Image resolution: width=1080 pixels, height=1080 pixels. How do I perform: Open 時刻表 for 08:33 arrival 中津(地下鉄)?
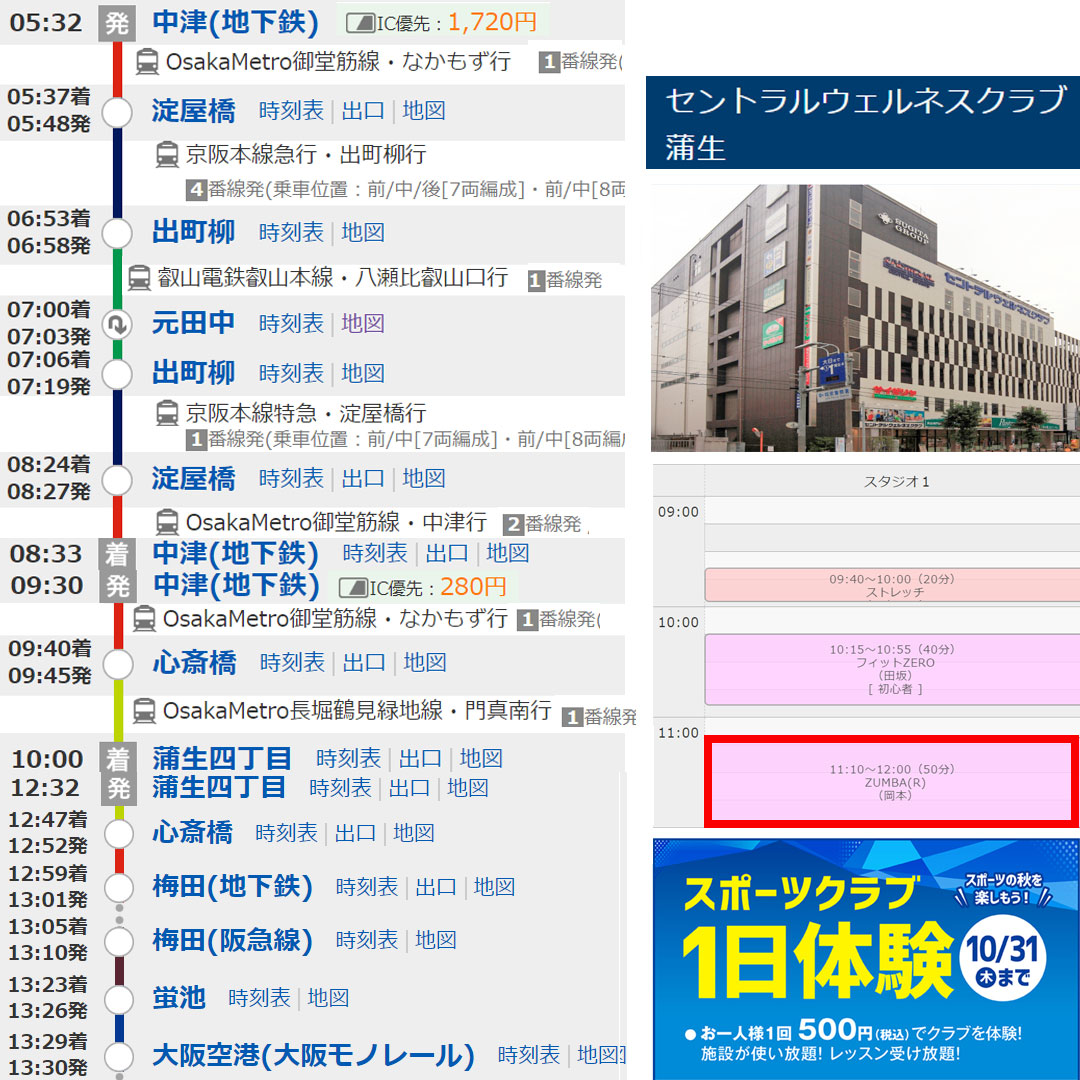tap(375, 553)
